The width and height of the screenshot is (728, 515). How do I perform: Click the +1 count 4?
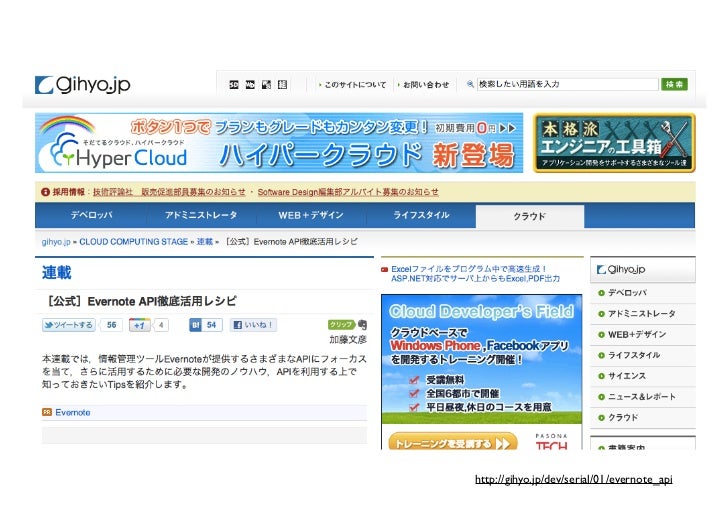click(161, 325)
